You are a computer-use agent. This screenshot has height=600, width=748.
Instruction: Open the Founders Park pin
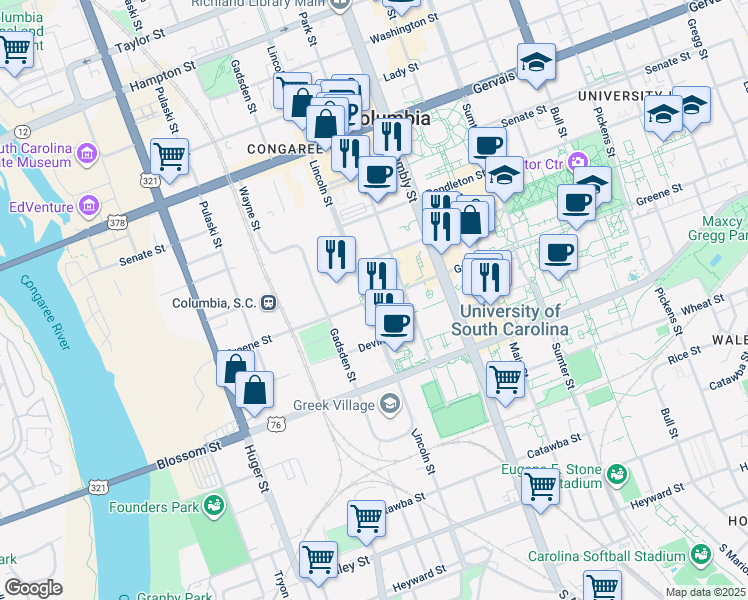pos(214,507)
